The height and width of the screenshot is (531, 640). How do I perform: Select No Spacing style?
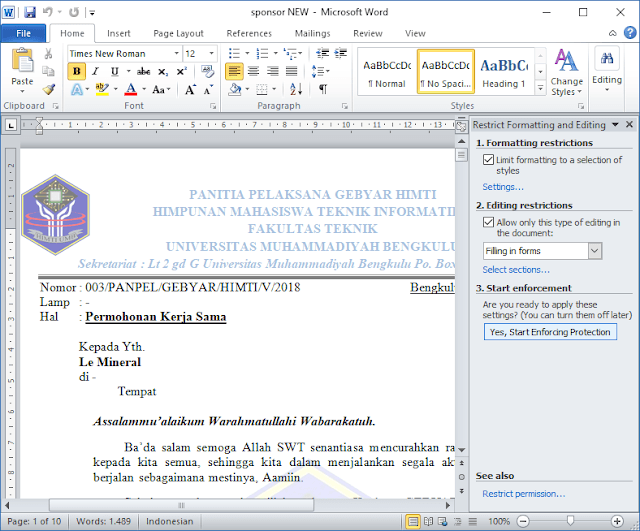click(446, 72)
